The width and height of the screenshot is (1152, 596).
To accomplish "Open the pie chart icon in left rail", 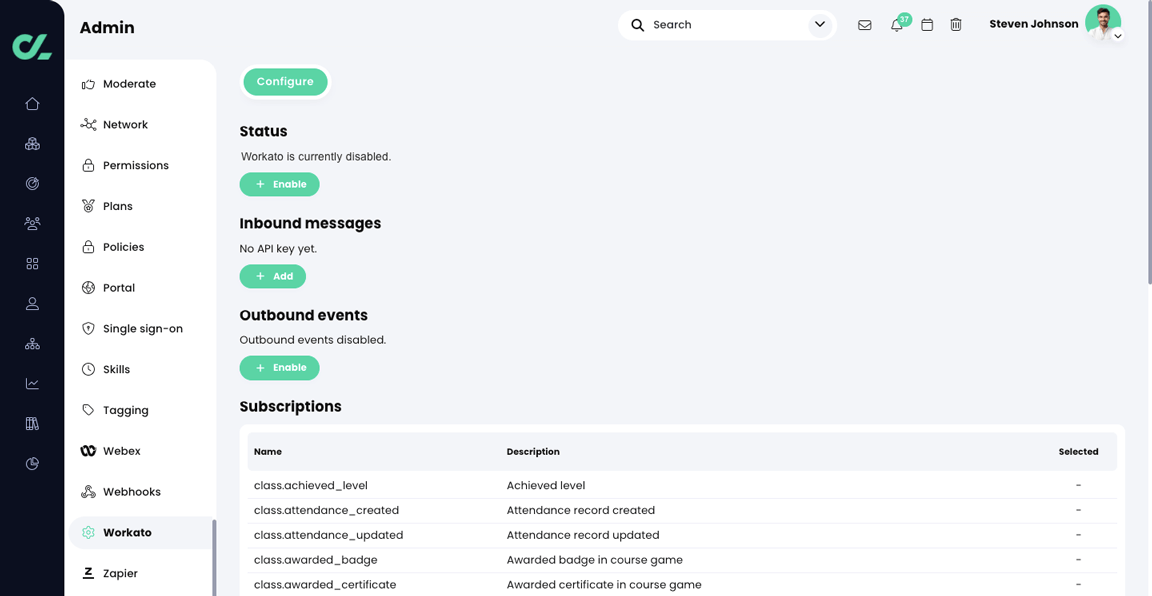I will point(32,464).
